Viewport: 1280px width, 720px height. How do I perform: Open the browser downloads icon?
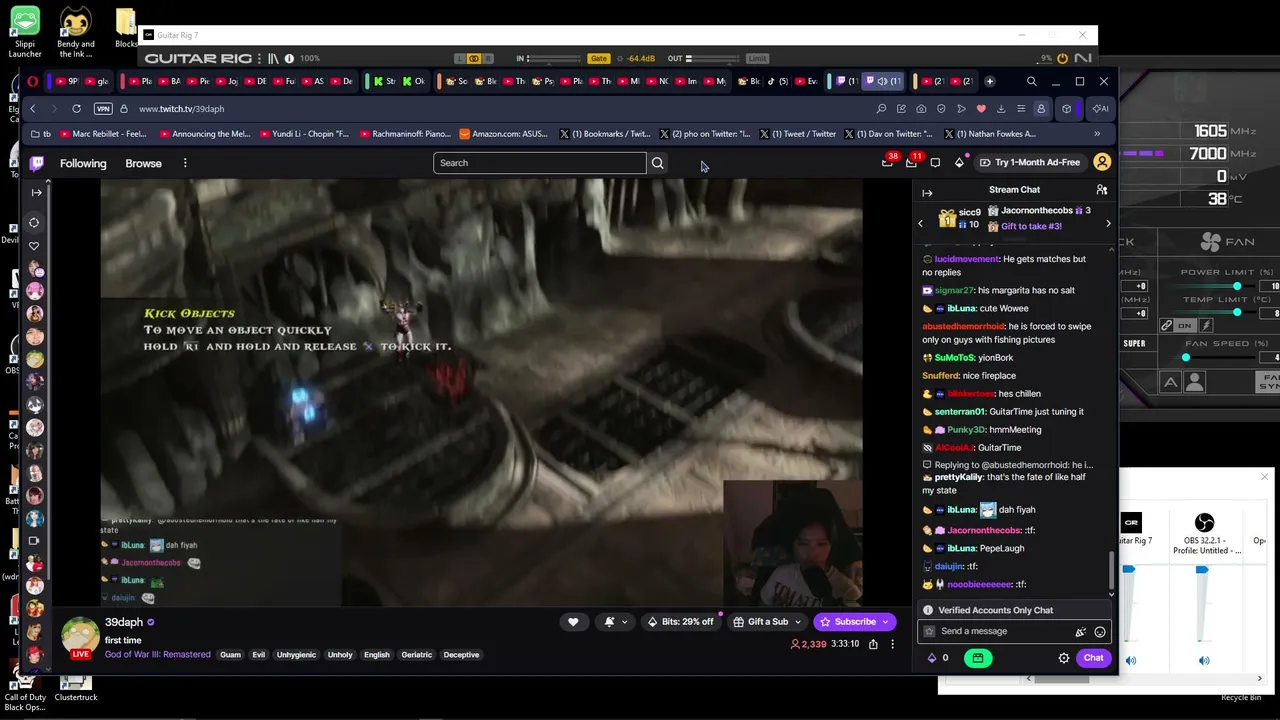1001,109
